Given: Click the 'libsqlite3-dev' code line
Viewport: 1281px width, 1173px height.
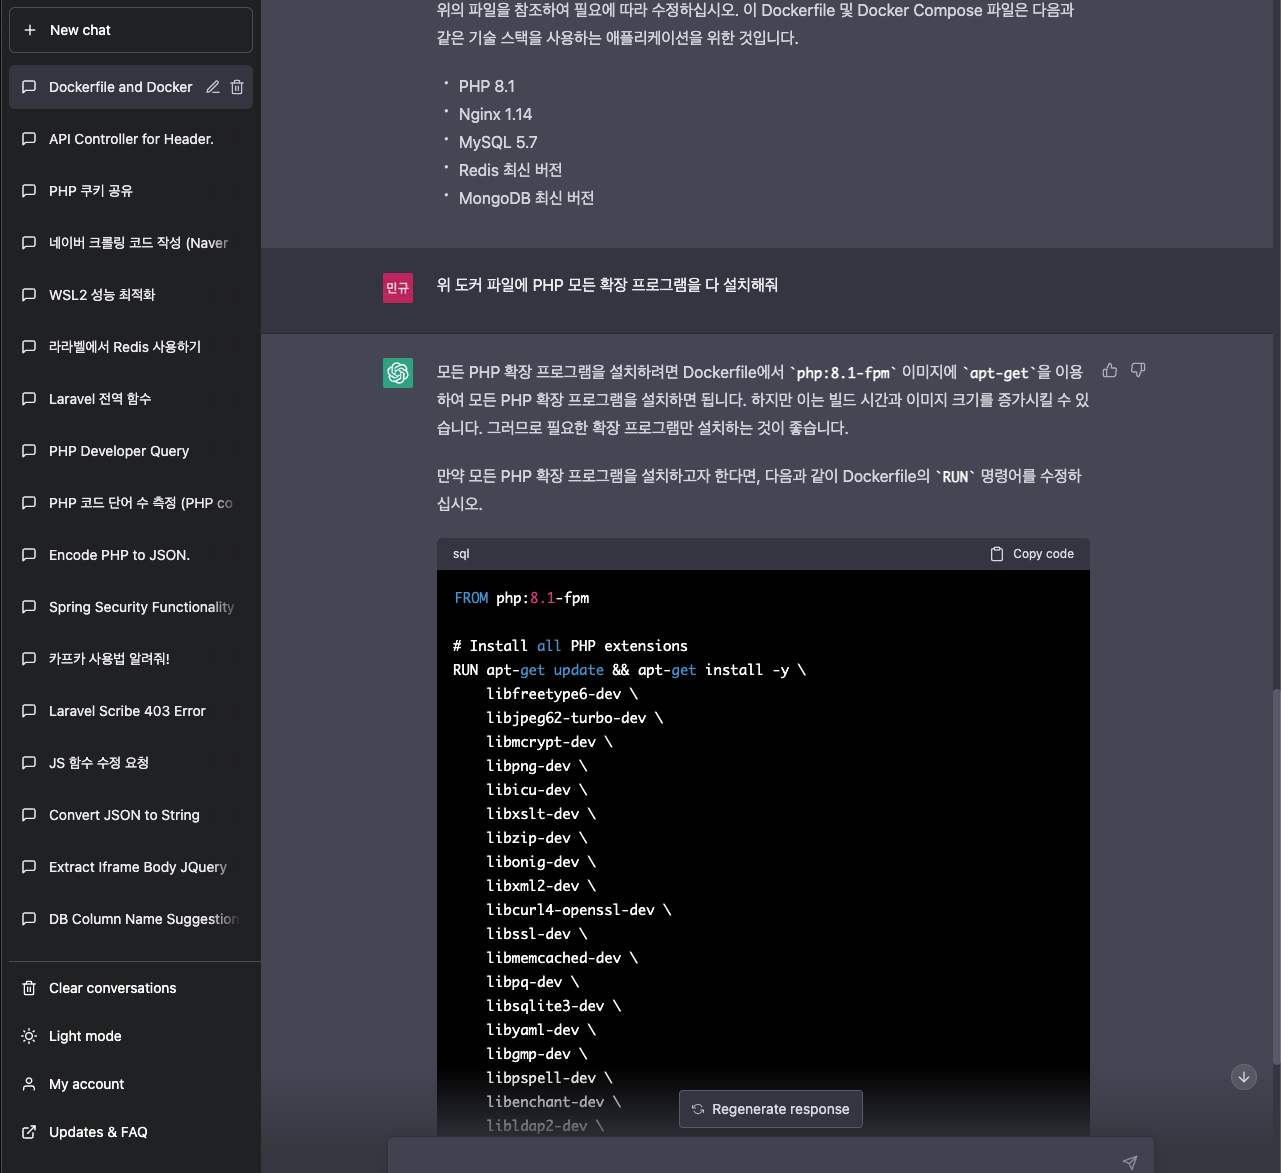Looking at the screenshot, I should [554, 1006].
